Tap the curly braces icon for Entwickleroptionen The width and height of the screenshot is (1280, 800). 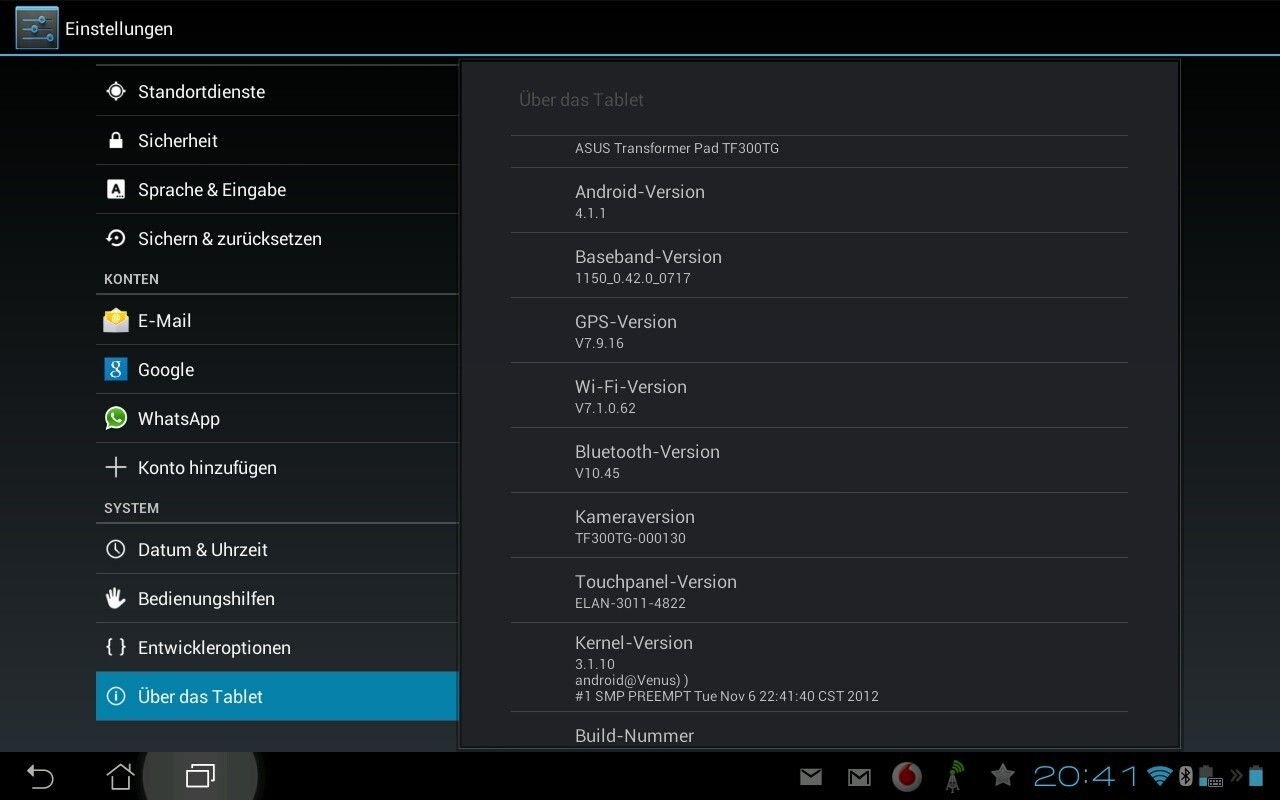click(116, 647)
